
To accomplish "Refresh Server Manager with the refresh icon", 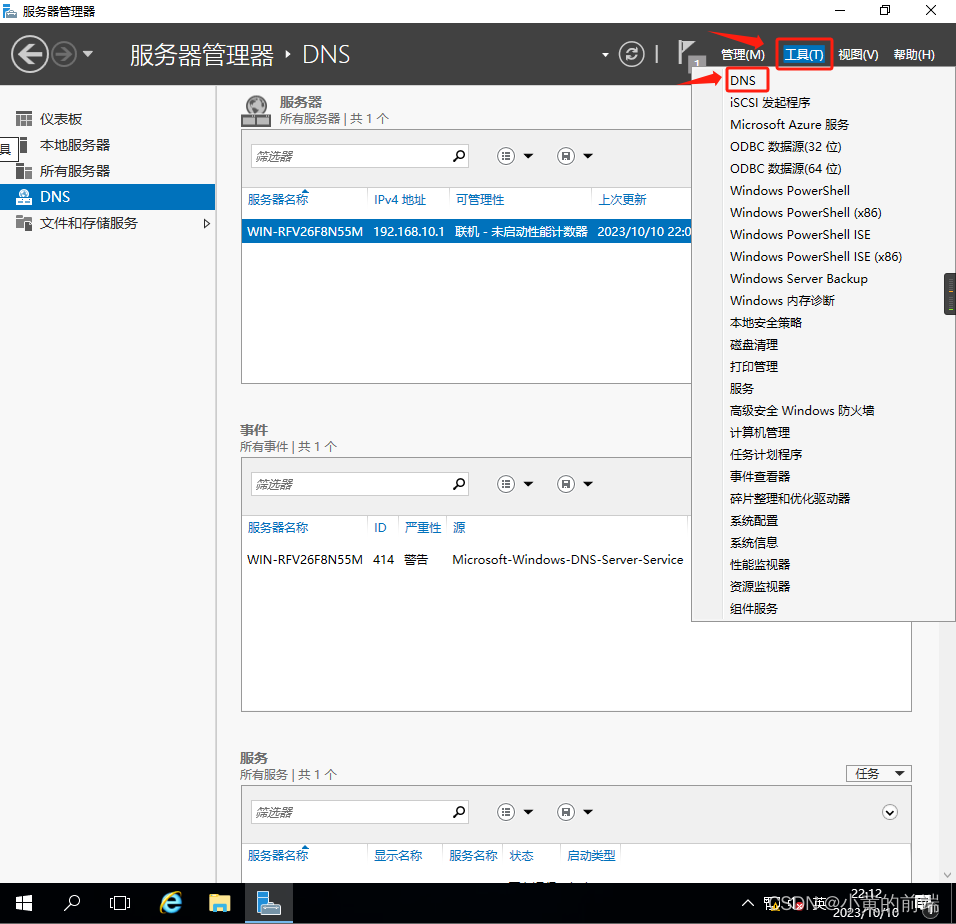I will [631, 54].
